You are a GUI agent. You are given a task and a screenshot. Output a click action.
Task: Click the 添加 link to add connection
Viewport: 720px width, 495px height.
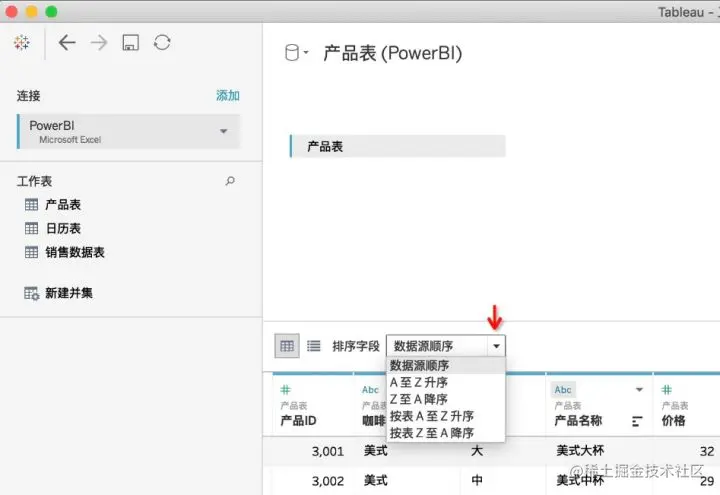pyautogui.click(x=228, y=96)
